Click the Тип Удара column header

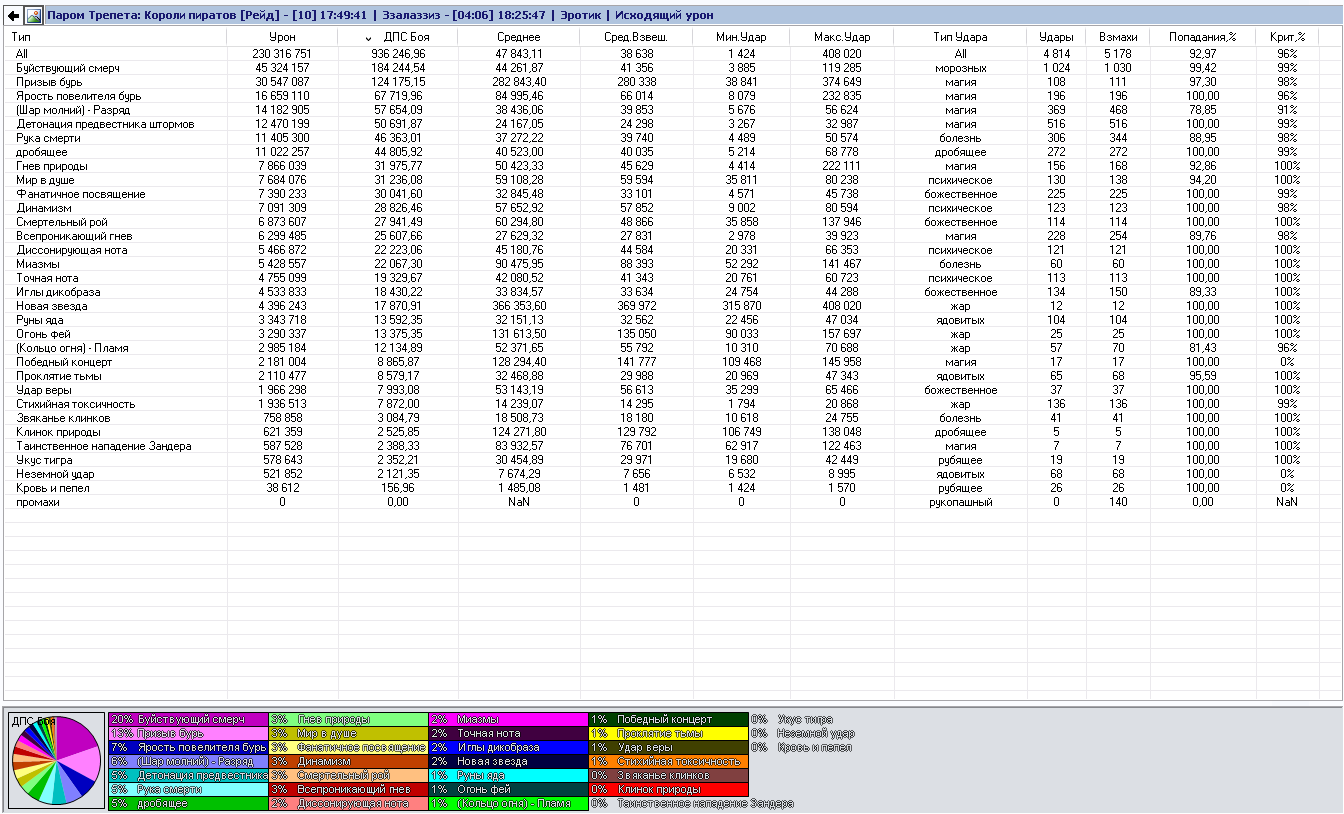(x=961, y=37)
